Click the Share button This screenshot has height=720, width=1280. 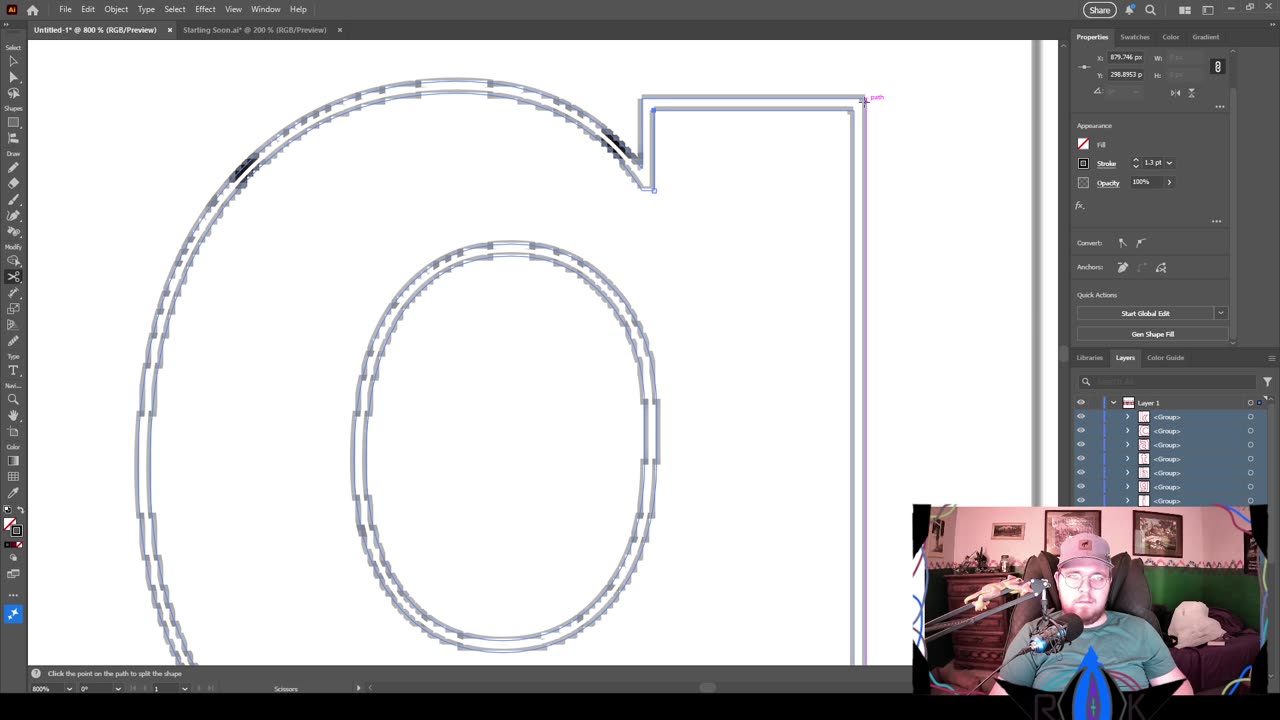coord(1099,10)
